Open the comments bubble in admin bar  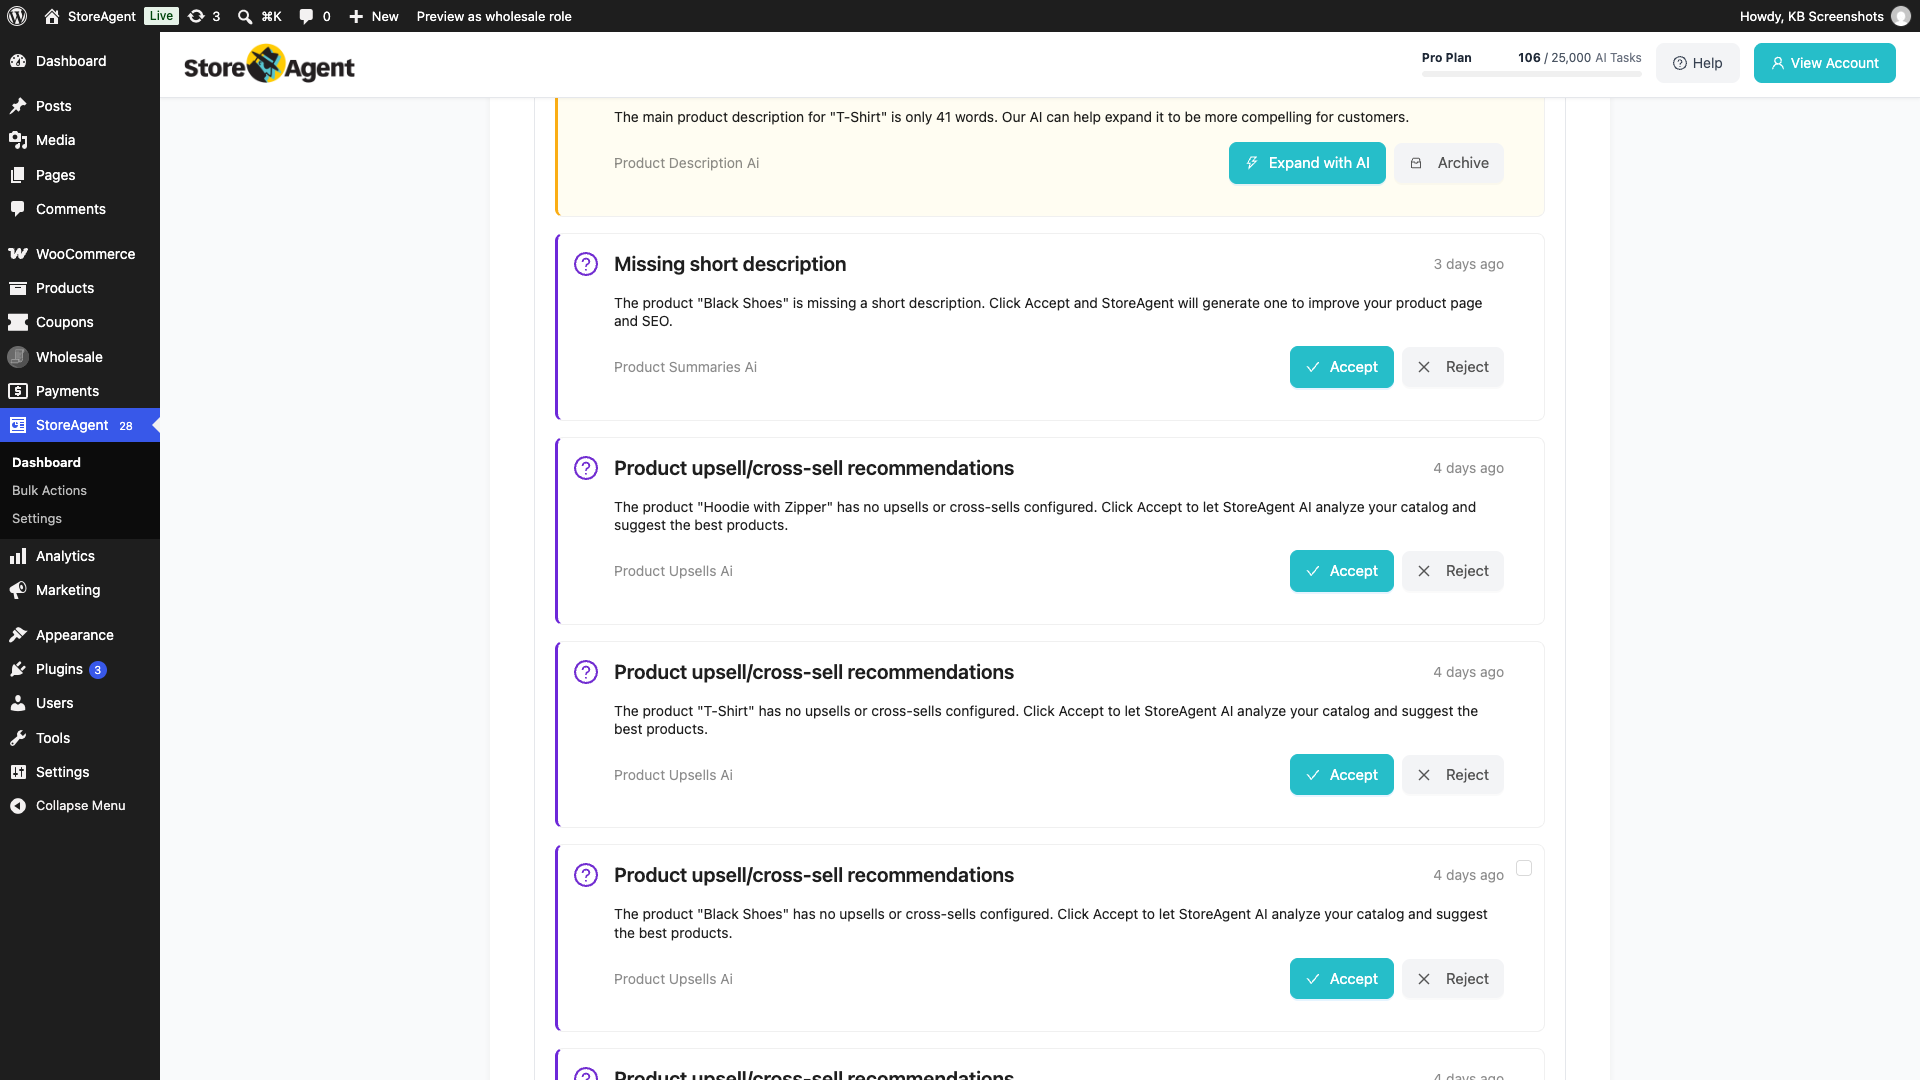coord(315,16)
